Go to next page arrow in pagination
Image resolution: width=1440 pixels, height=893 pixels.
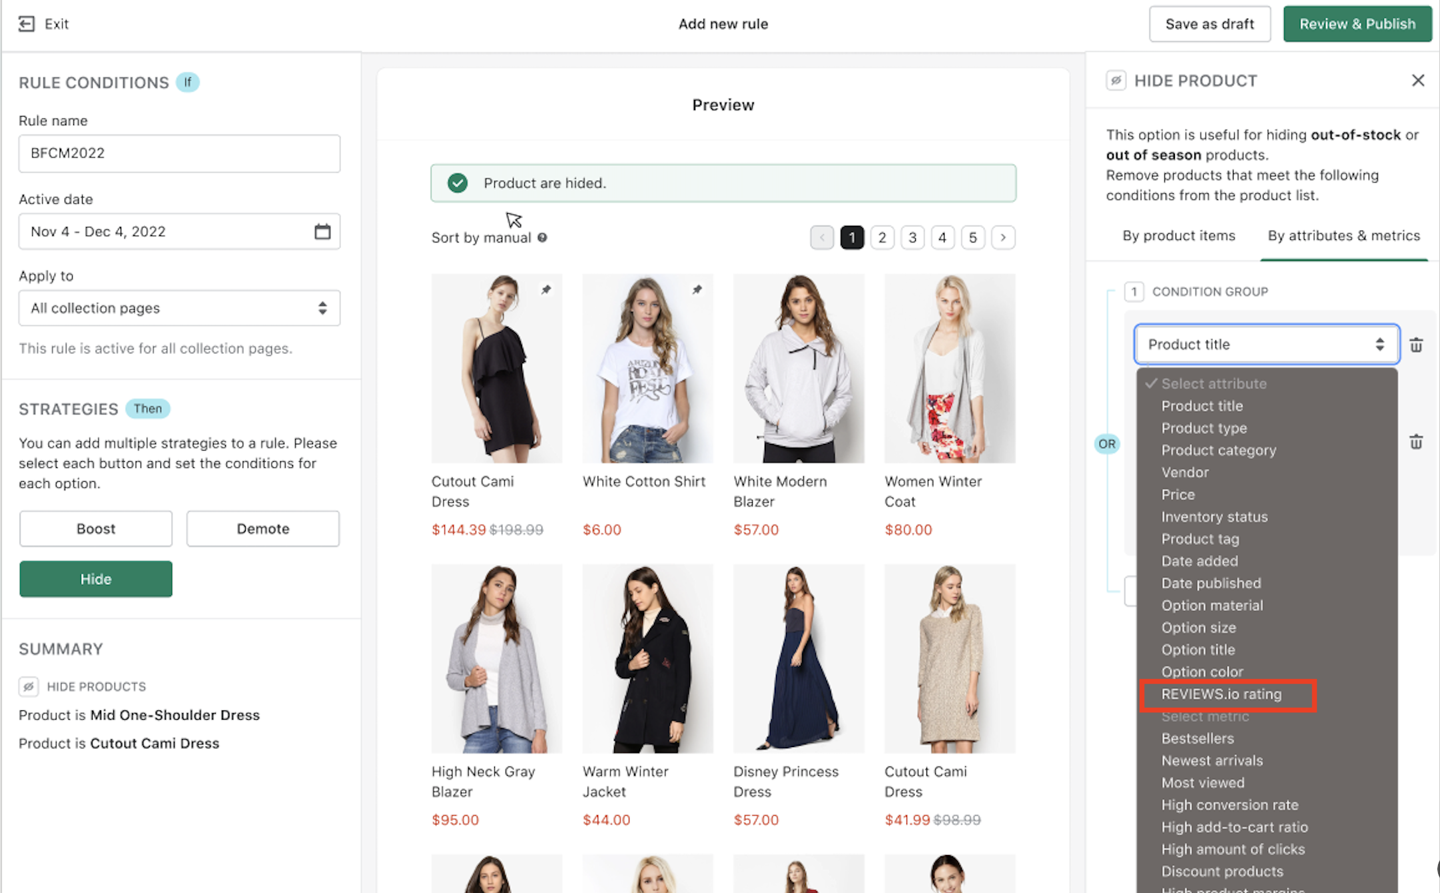tap(1003, 238)
